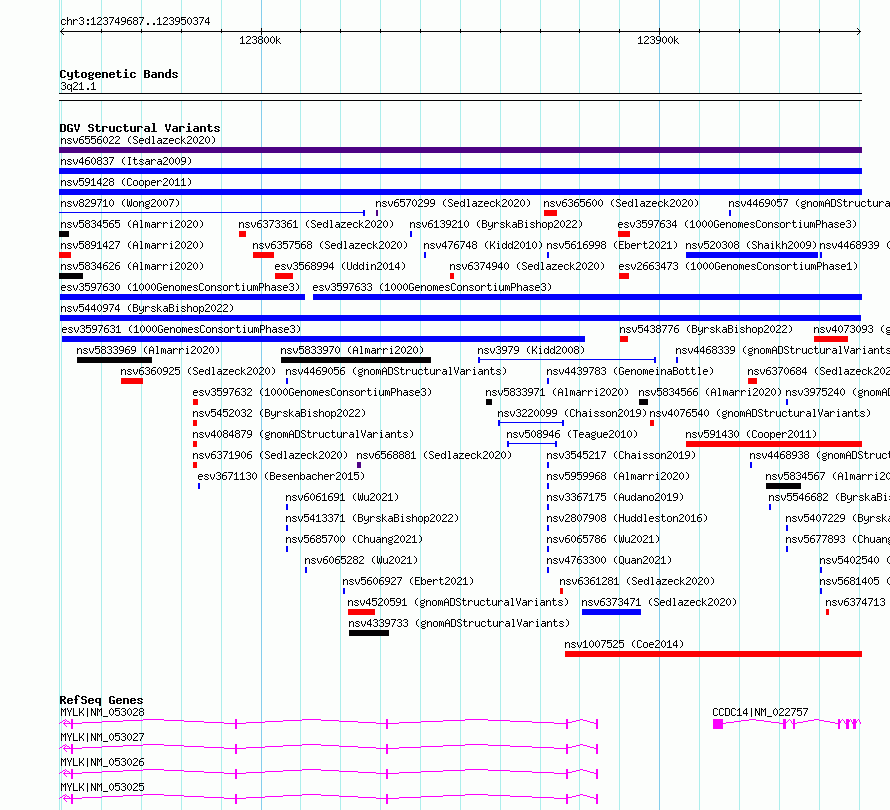The width and height of the screenshot is (890, 810).
Task: Select nsv4763300 (Quan2021) label
Action: point(608,560)
